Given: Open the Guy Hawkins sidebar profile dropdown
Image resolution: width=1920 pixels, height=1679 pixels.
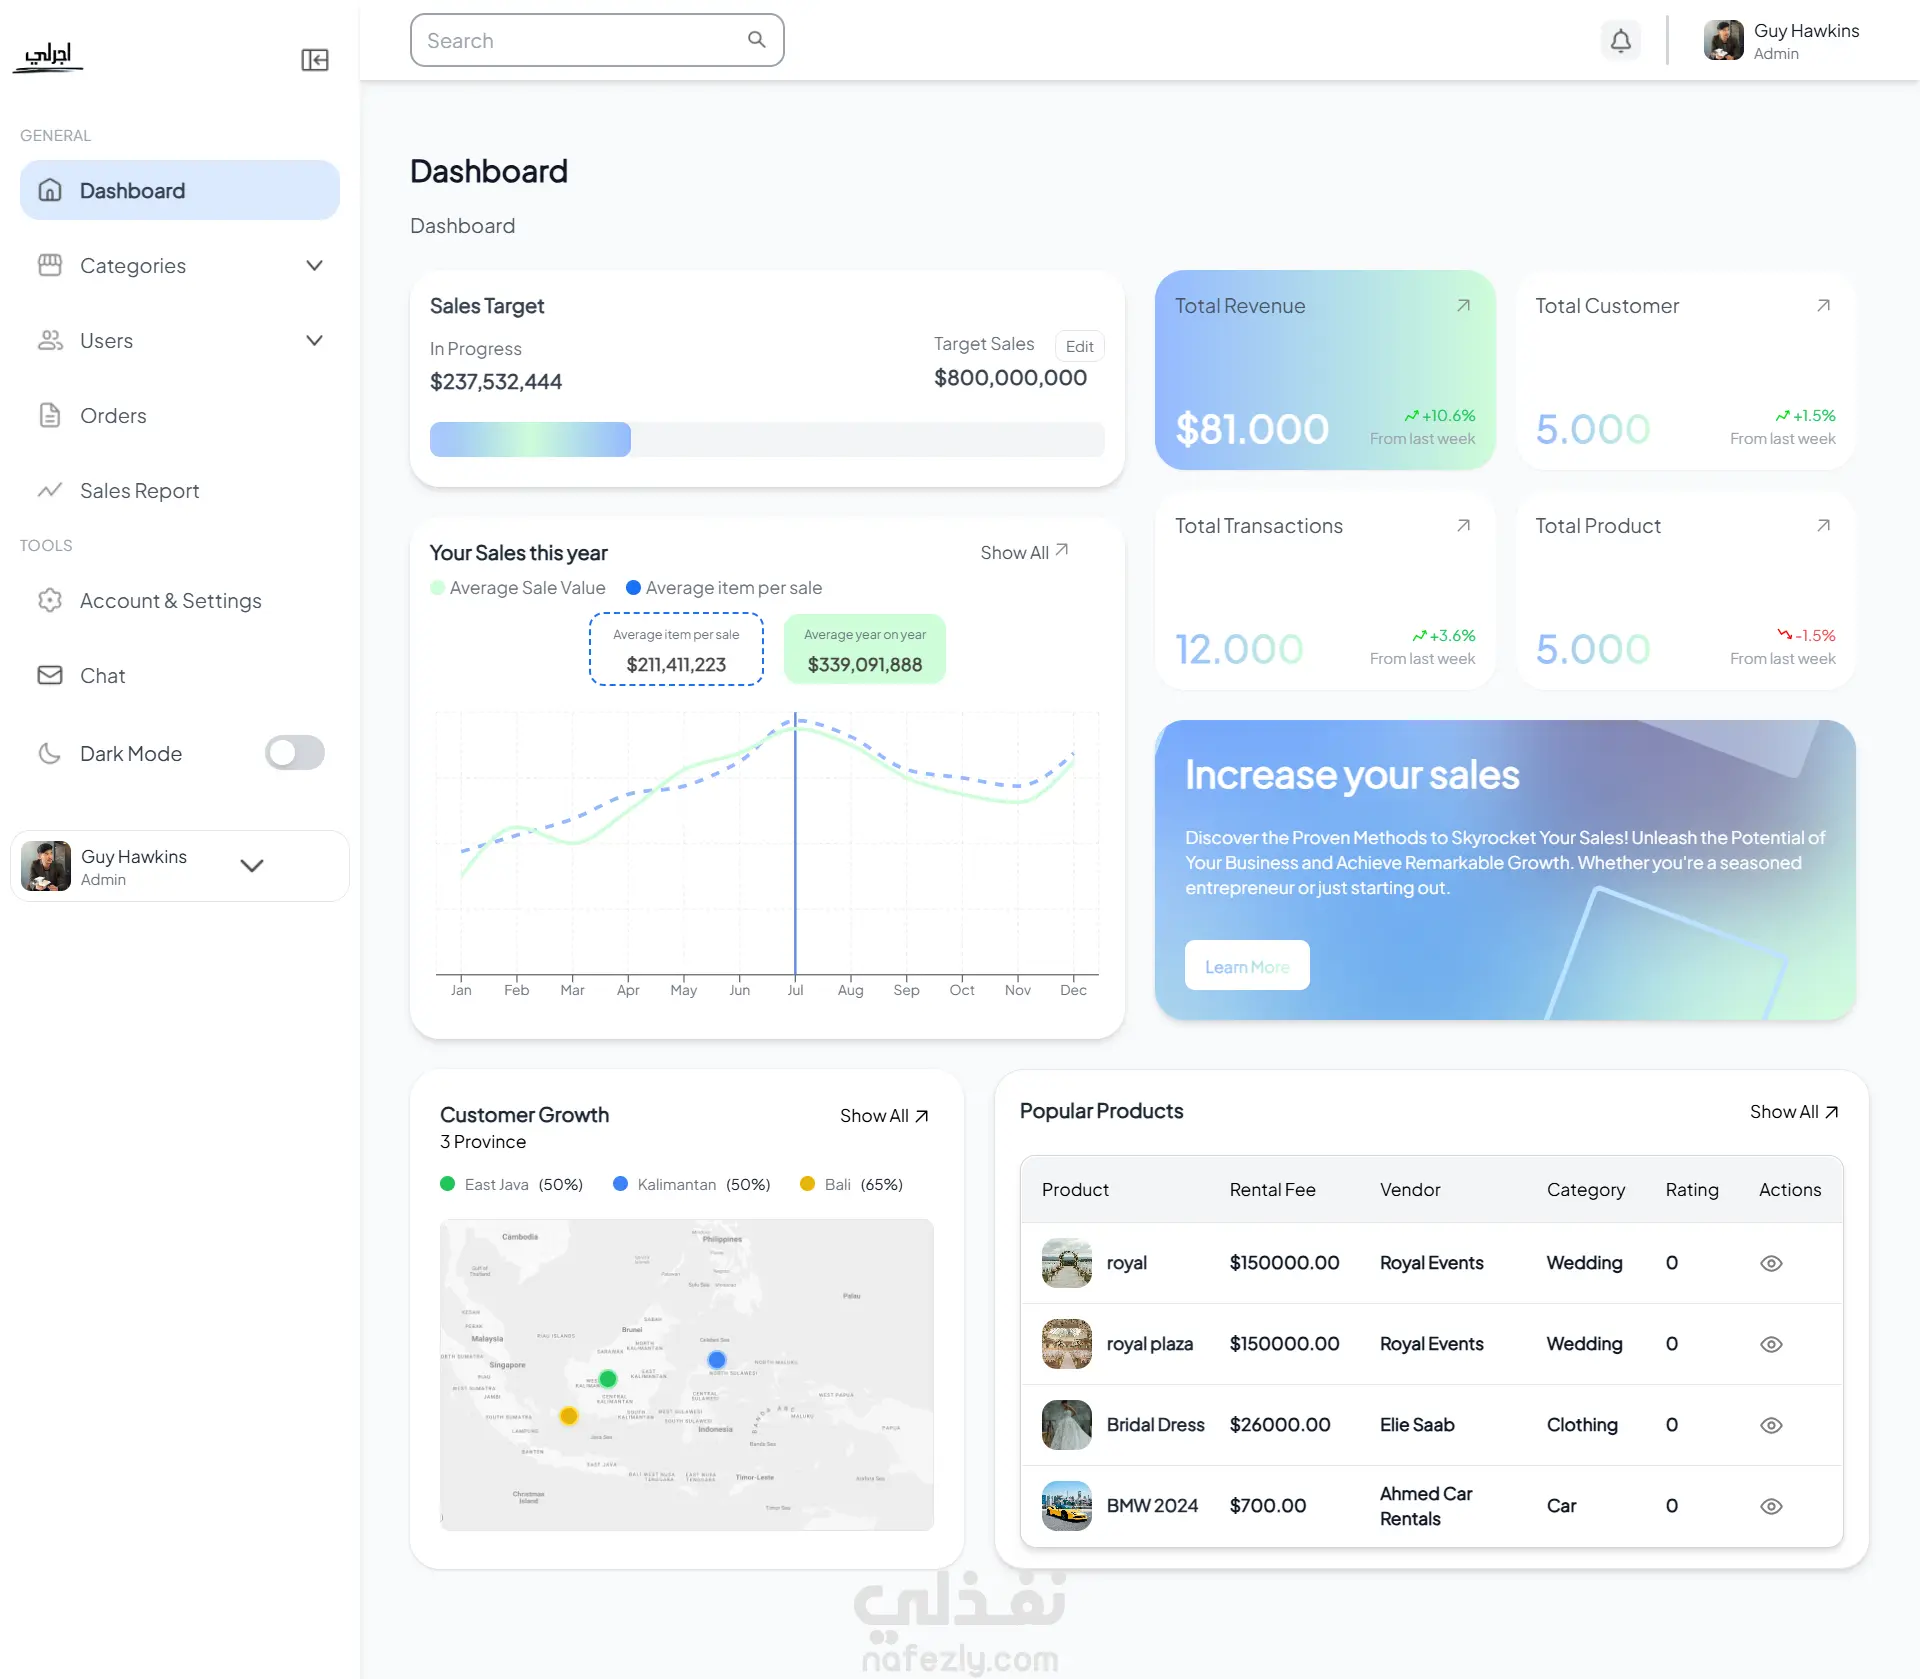Looking at the screenshot, I should (x=252, y=866).
